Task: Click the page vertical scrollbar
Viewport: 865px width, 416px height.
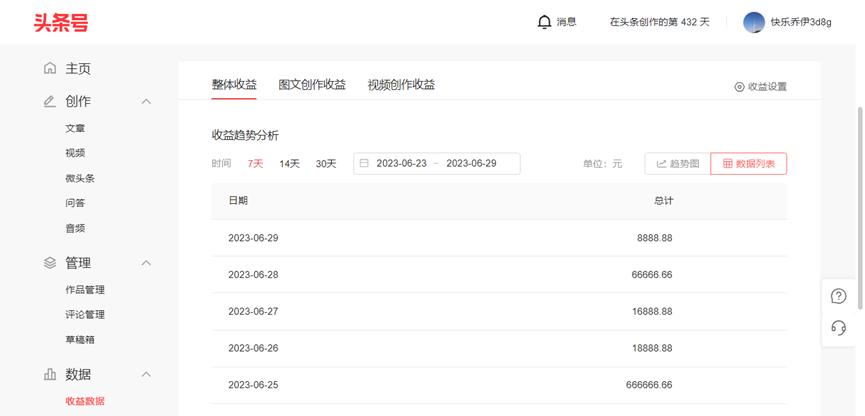Action: click(x=860, y=207)
